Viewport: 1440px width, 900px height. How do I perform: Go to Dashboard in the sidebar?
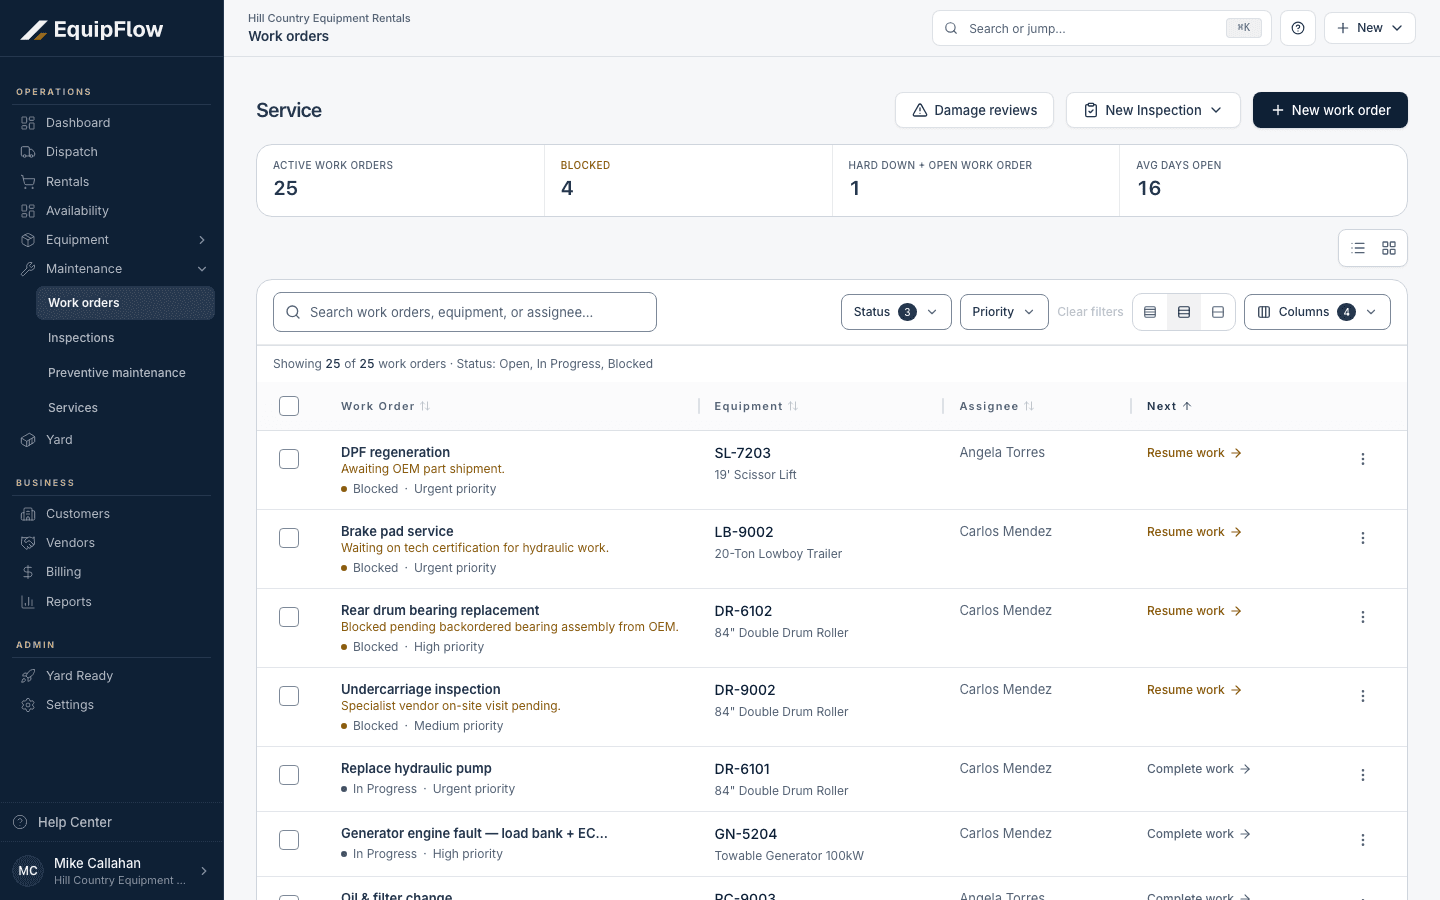click(112, 123)
